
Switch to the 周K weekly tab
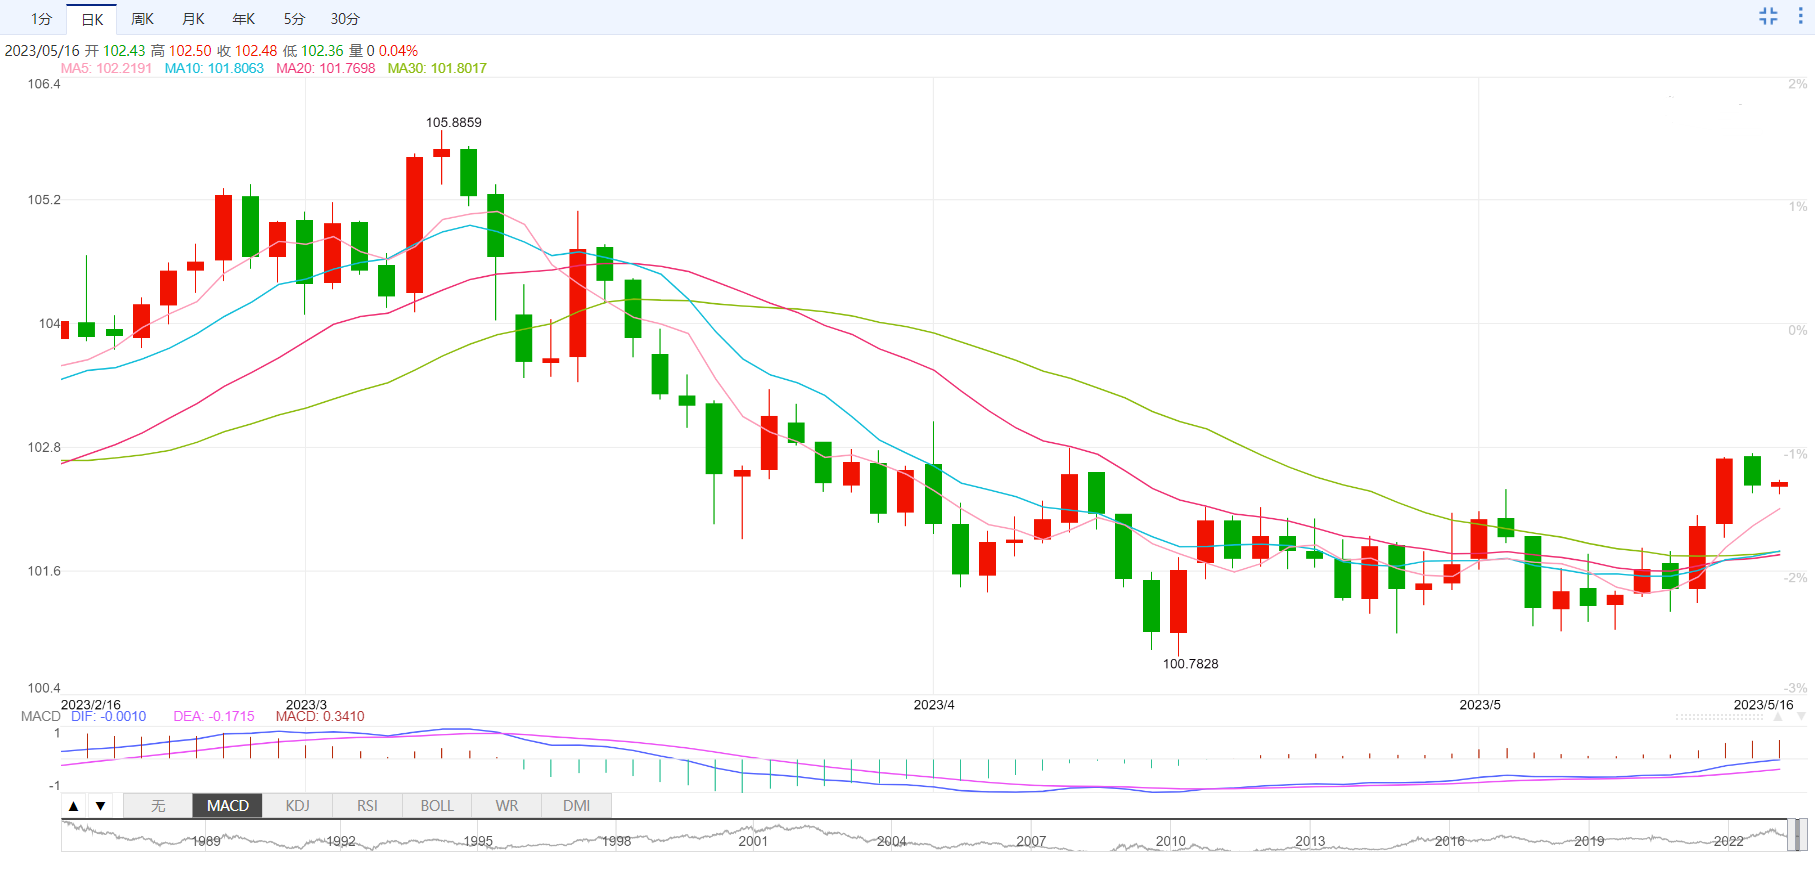click(x=142, y=19)
